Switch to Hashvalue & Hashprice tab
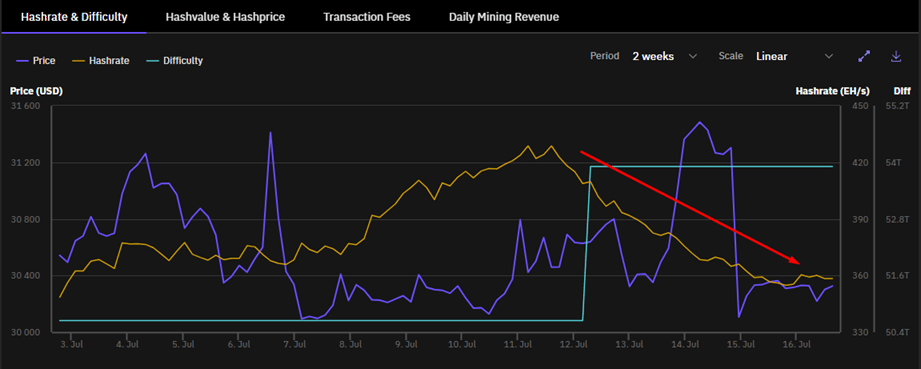 (225, 17)
